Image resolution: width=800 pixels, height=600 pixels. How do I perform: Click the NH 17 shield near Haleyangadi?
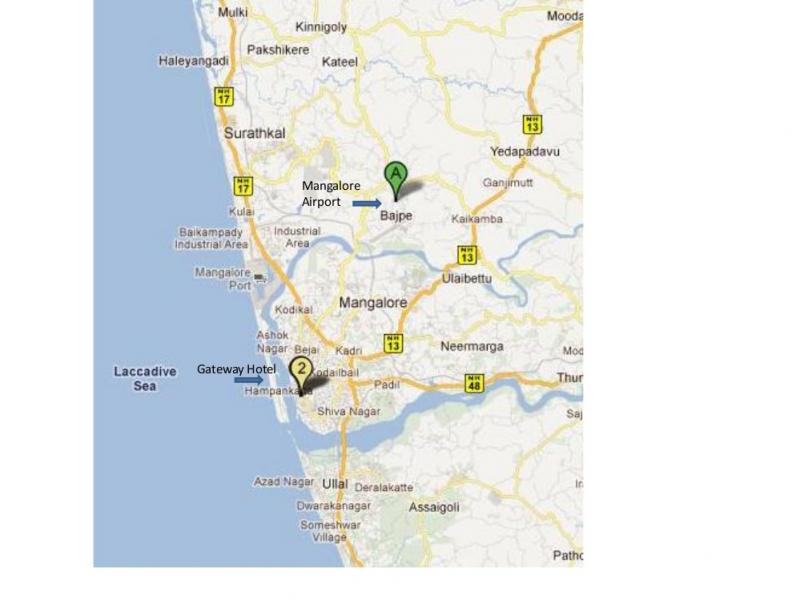coord(224,96)
